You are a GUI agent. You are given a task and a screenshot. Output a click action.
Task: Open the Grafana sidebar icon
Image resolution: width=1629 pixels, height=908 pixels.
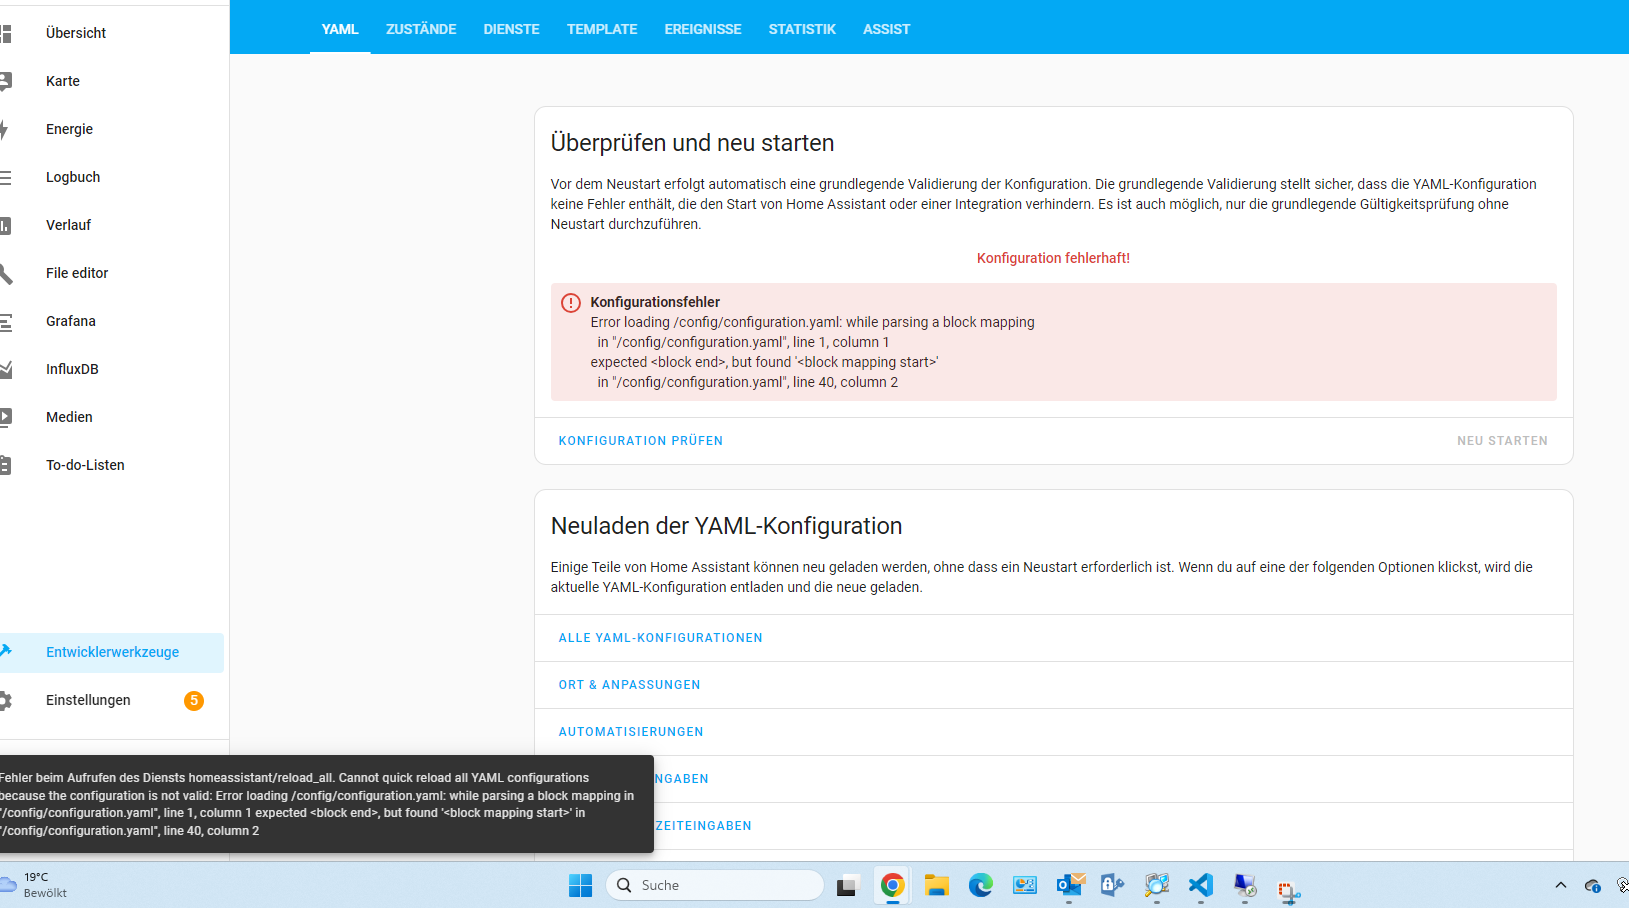click(x=5, y=321)
